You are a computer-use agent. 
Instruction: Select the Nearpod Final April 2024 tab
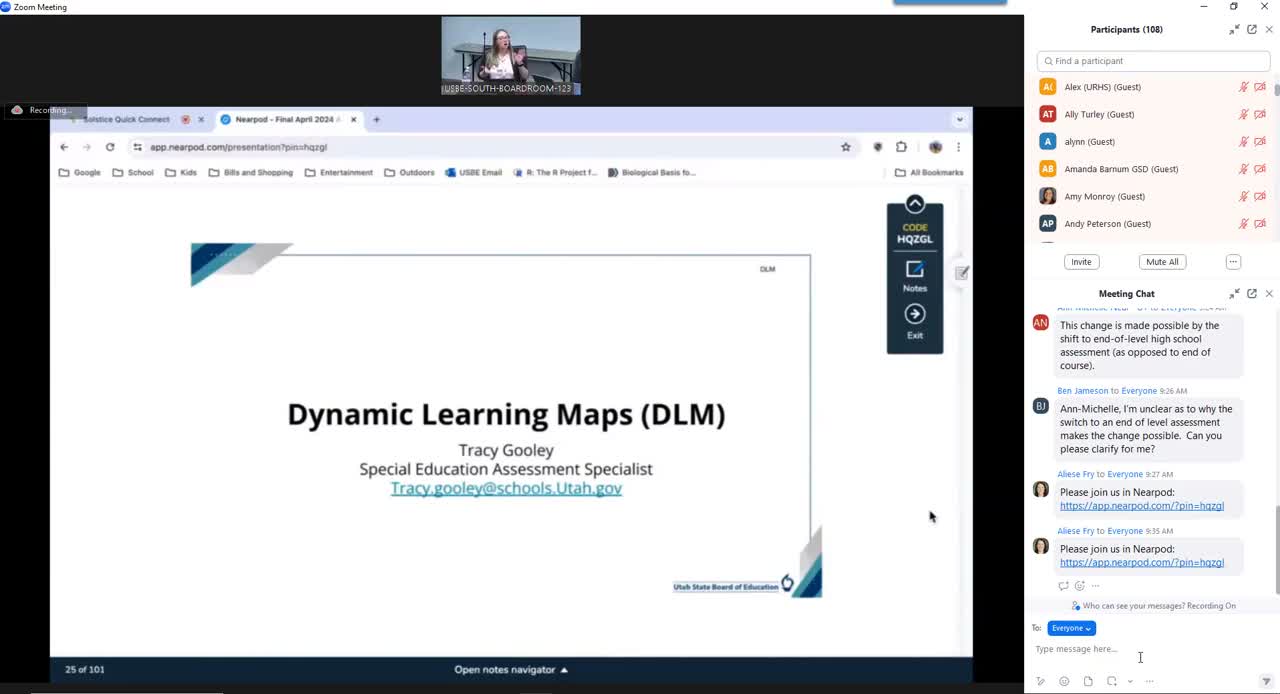[284, 120]
